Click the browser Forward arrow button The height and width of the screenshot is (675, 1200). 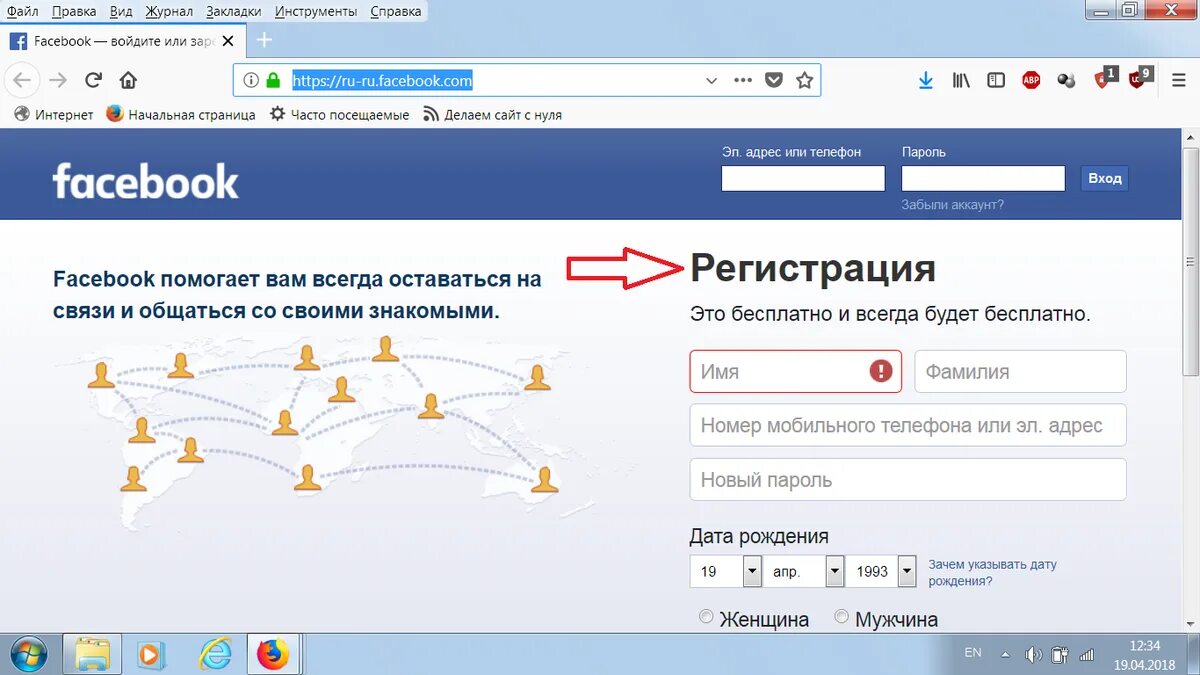pyautogui.click(x=58, y=80)
